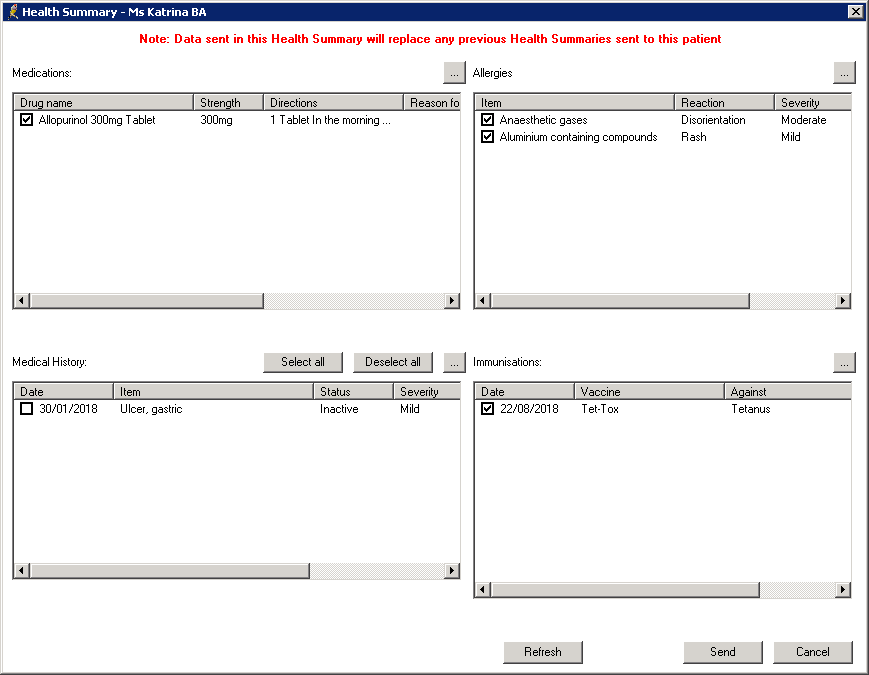Uncheck the Allopurinol 300mg Tablet checkbox
This screenshot has height=675, width=869.
point(27,120)
